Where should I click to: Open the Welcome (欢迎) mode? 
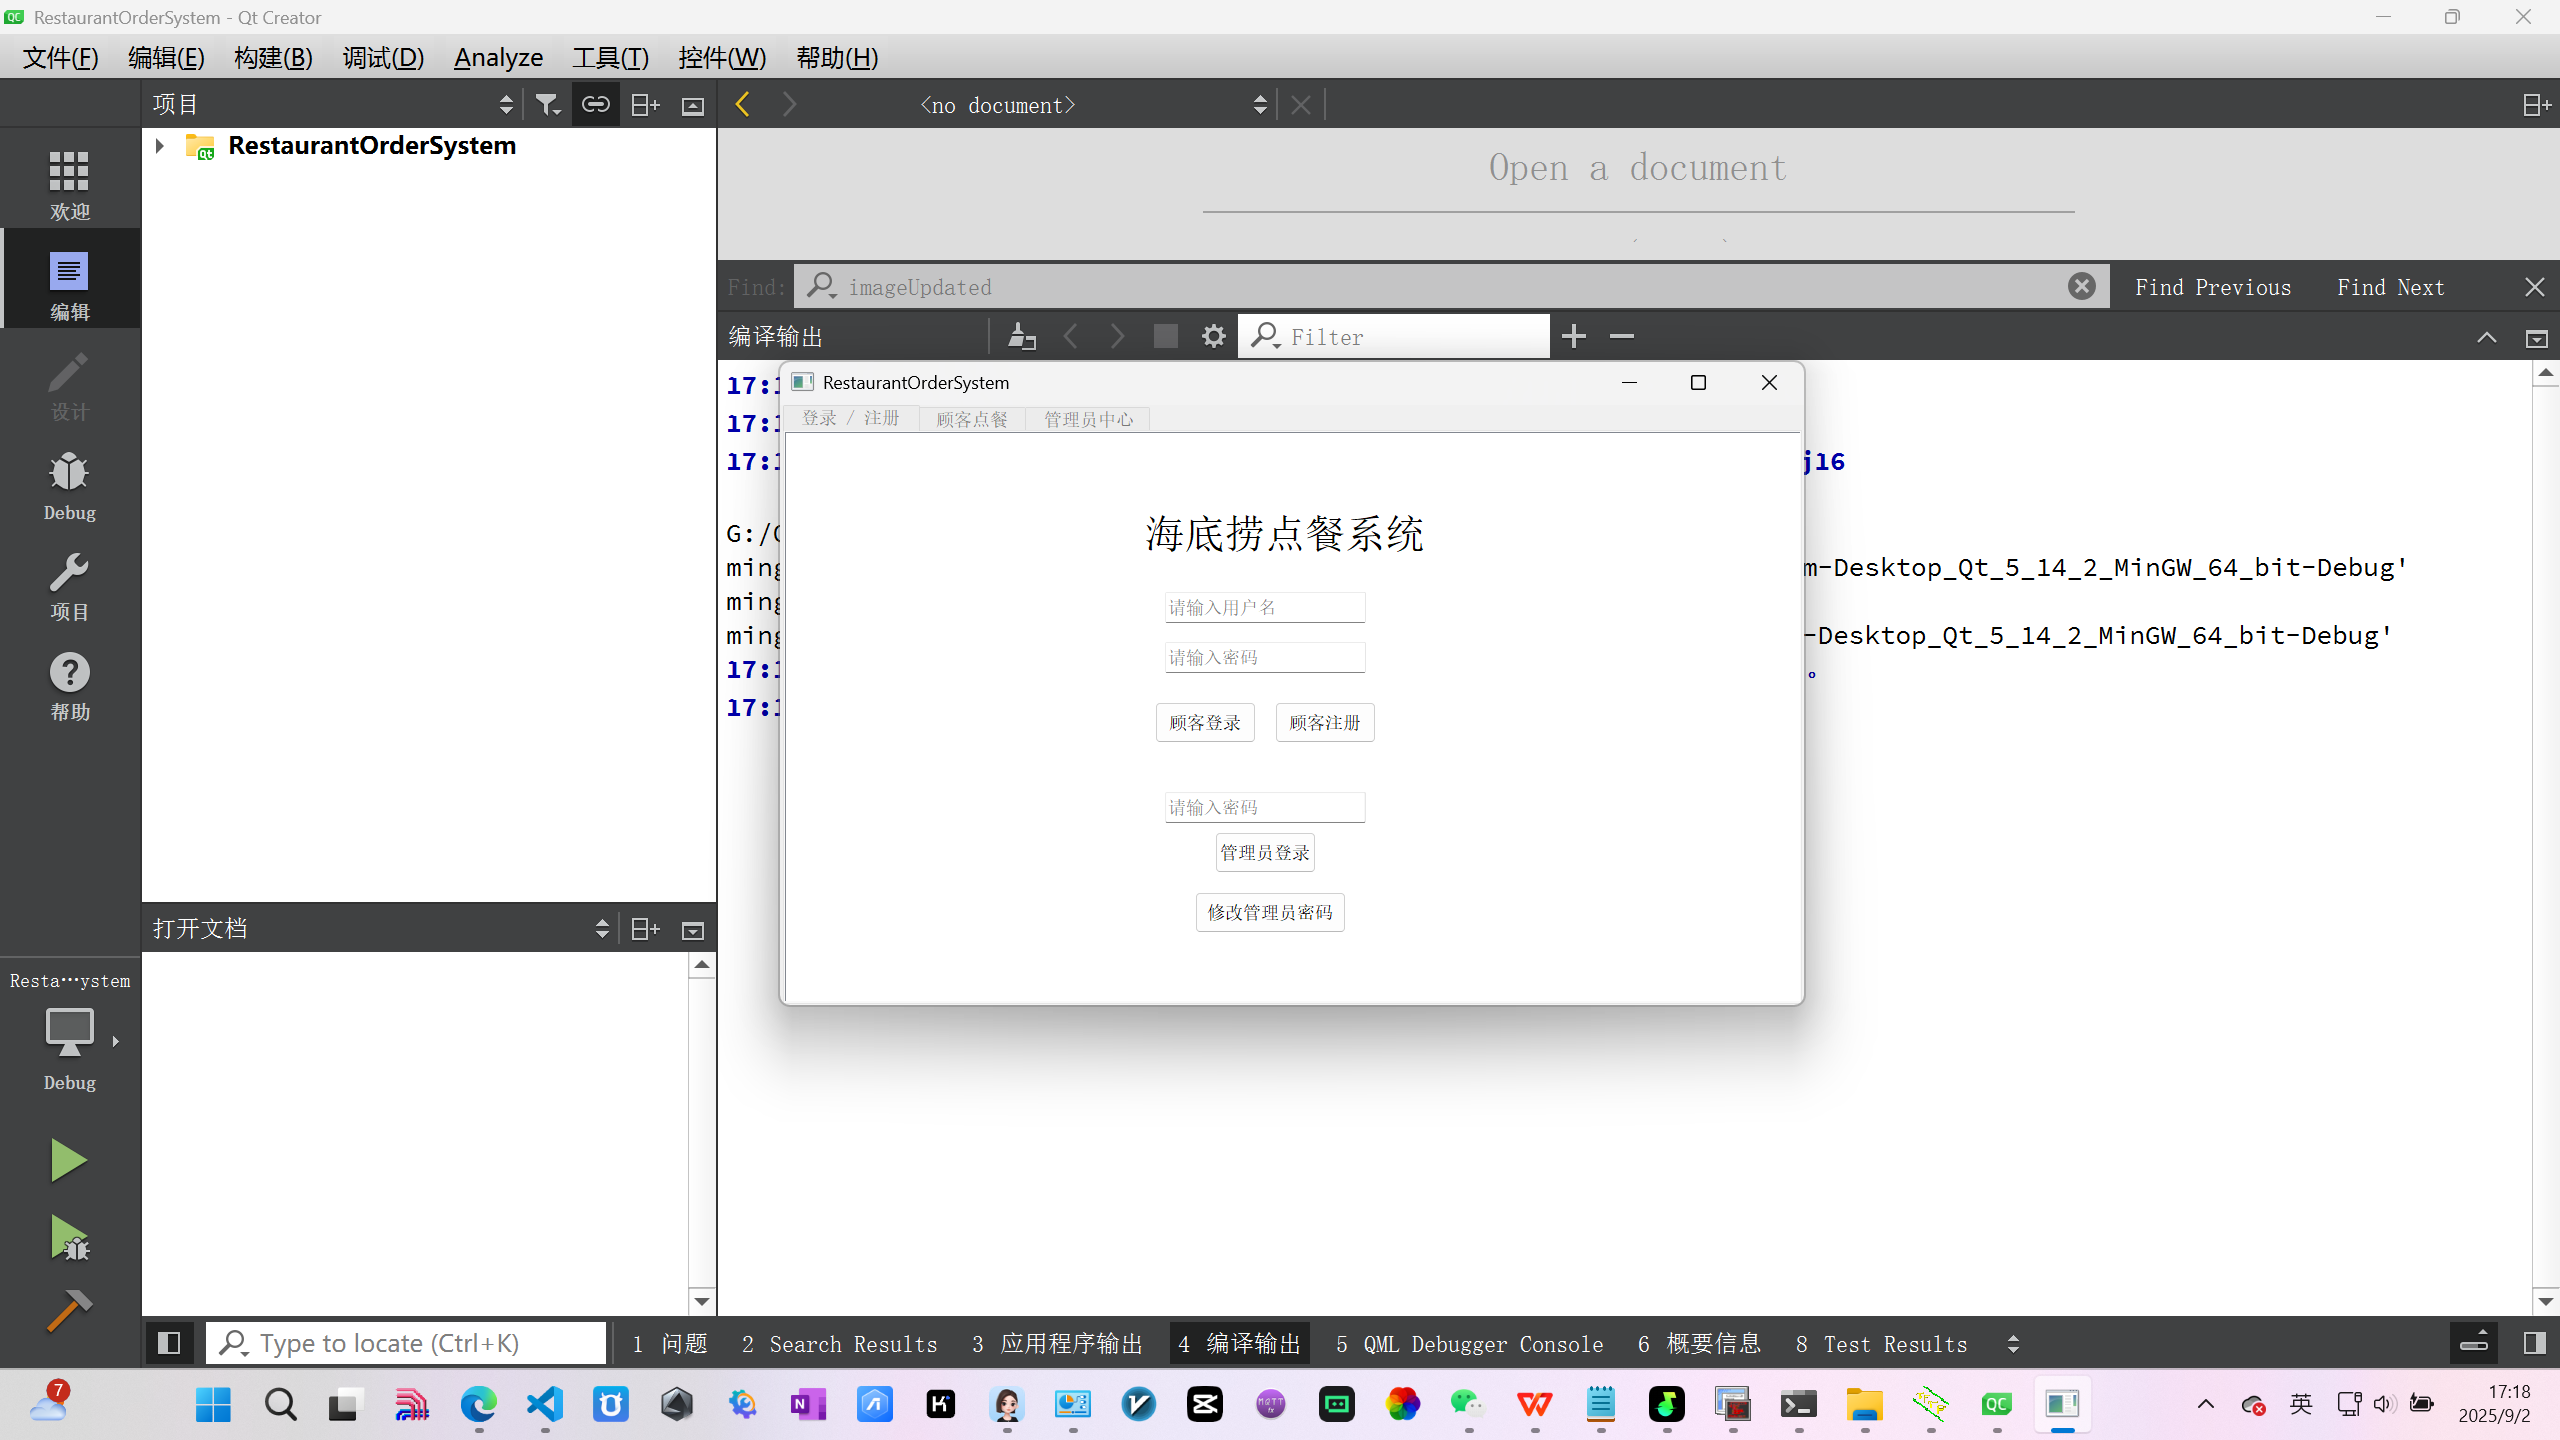point(69,184)
